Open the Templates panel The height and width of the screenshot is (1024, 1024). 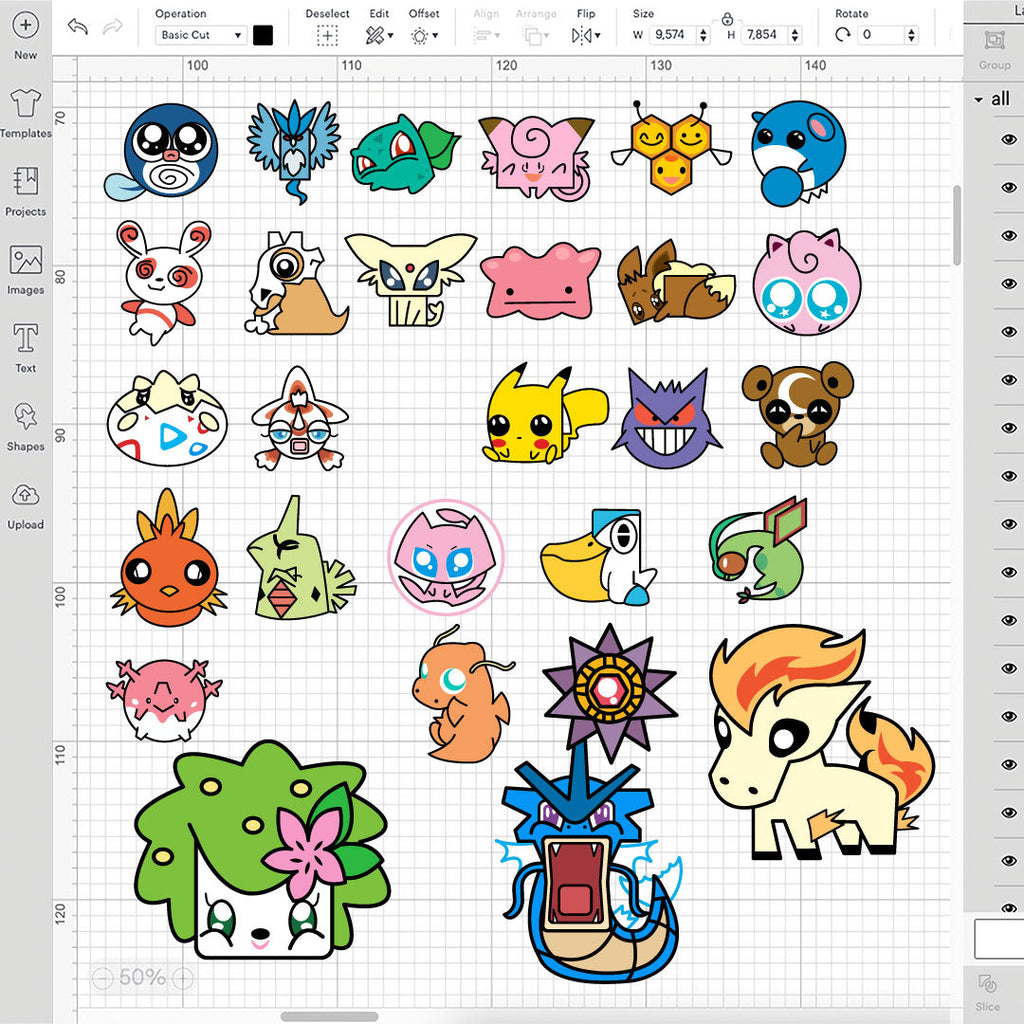(25, 114)
